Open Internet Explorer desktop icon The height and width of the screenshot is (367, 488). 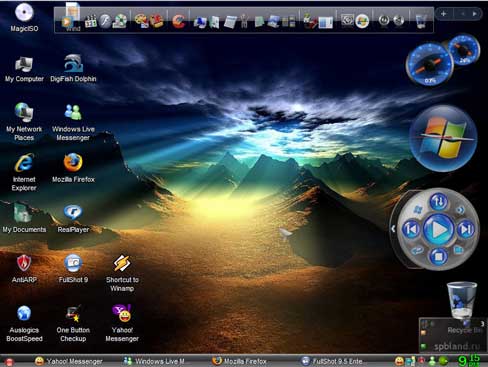[x=24, y=172]
